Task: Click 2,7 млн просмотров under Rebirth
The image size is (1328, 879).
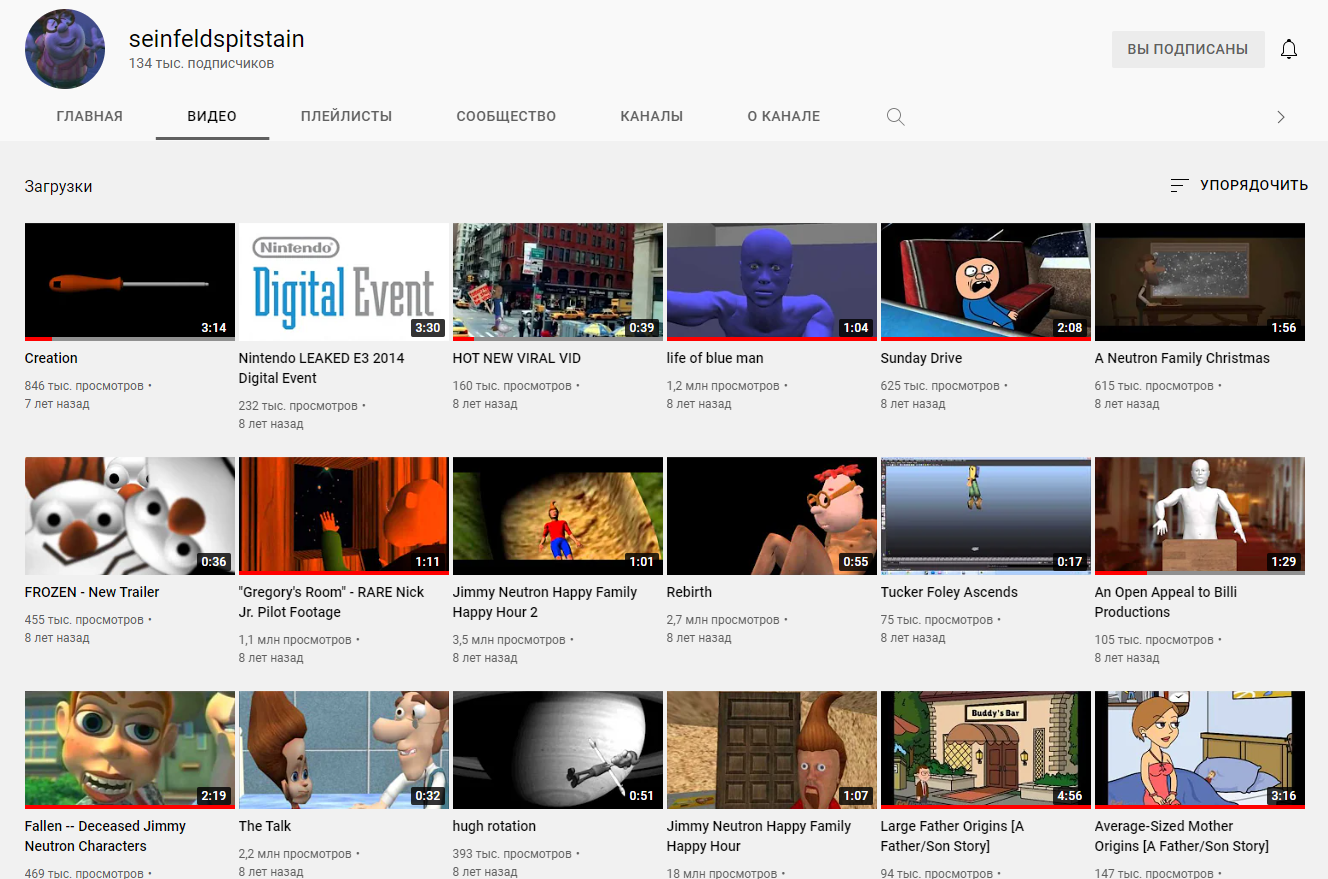Action: tap(723, 619)
